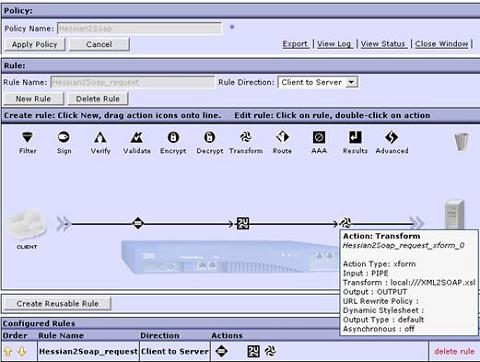This screenshot has width=480, height=362.
Task: Click the delete rule link
Action: point(454,351)
